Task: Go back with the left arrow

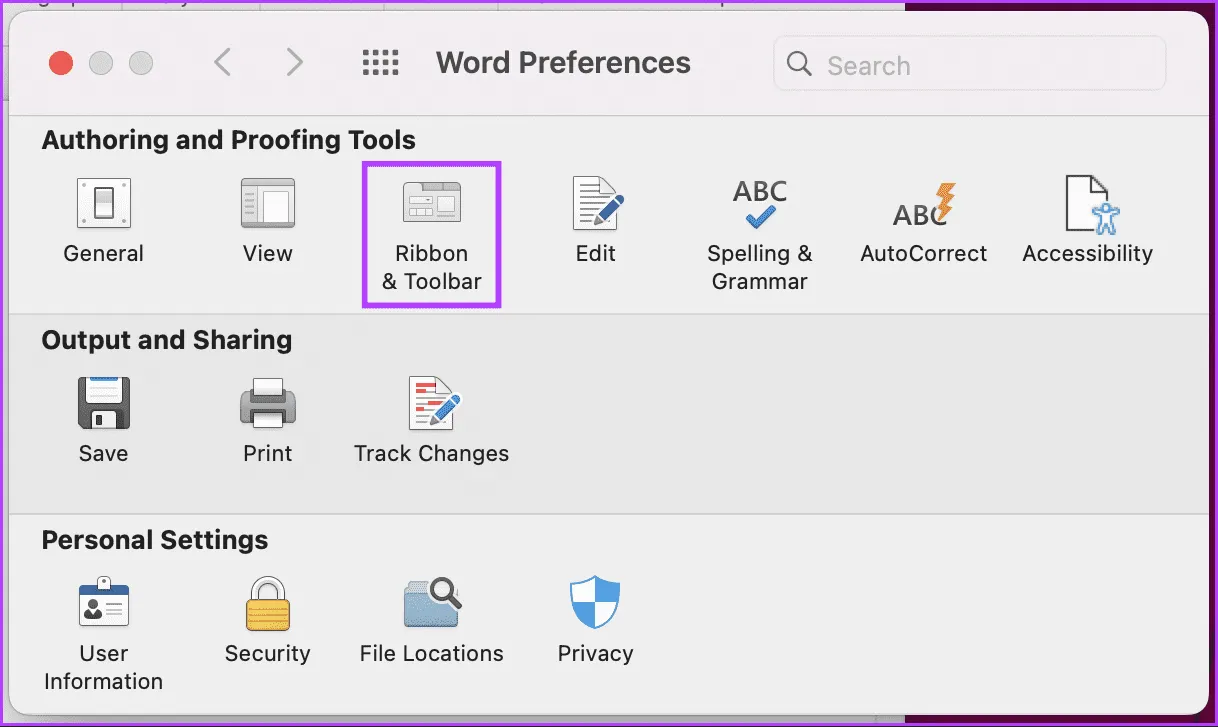Action: coord(222,63)
